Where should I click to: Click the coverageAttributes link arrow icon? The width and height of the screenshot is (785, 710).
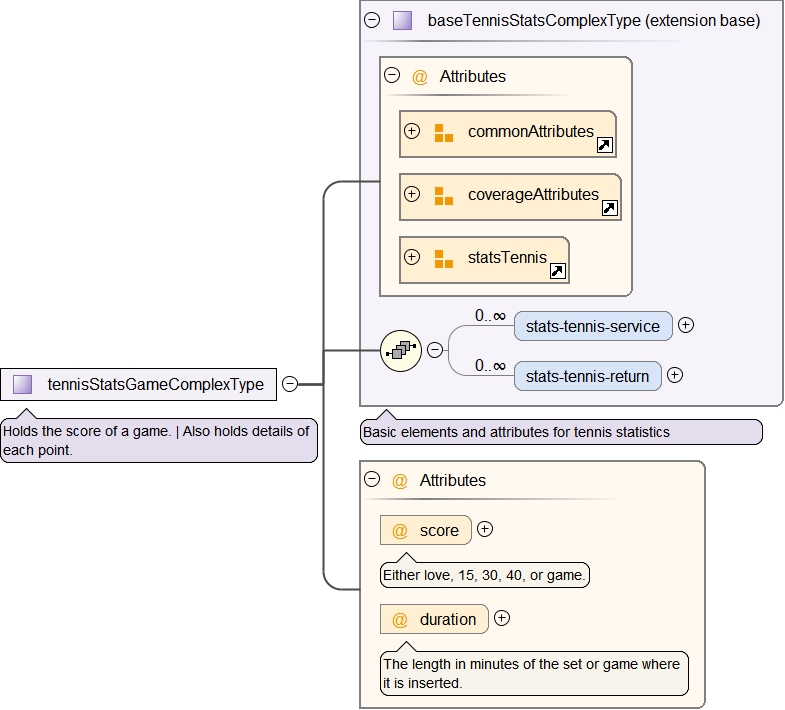(x=609, y=208)
